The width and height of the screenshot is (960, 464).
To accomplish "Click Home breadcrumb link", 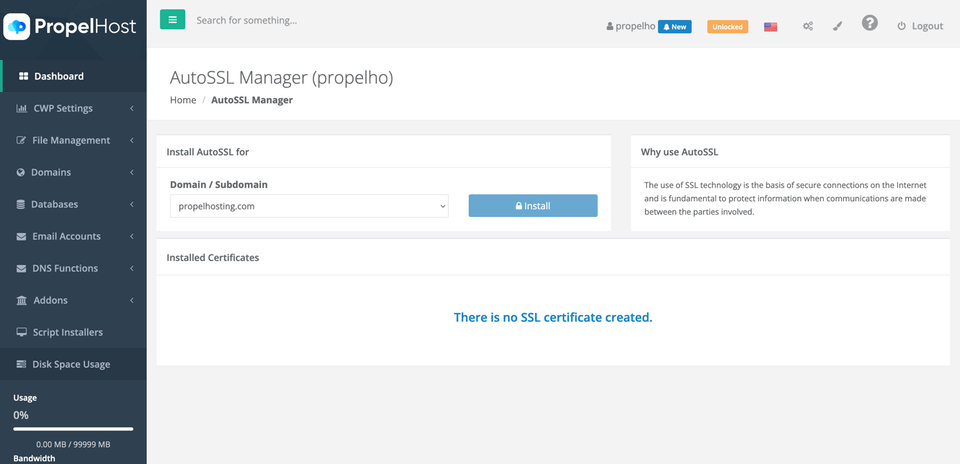I will coord(183,100).
